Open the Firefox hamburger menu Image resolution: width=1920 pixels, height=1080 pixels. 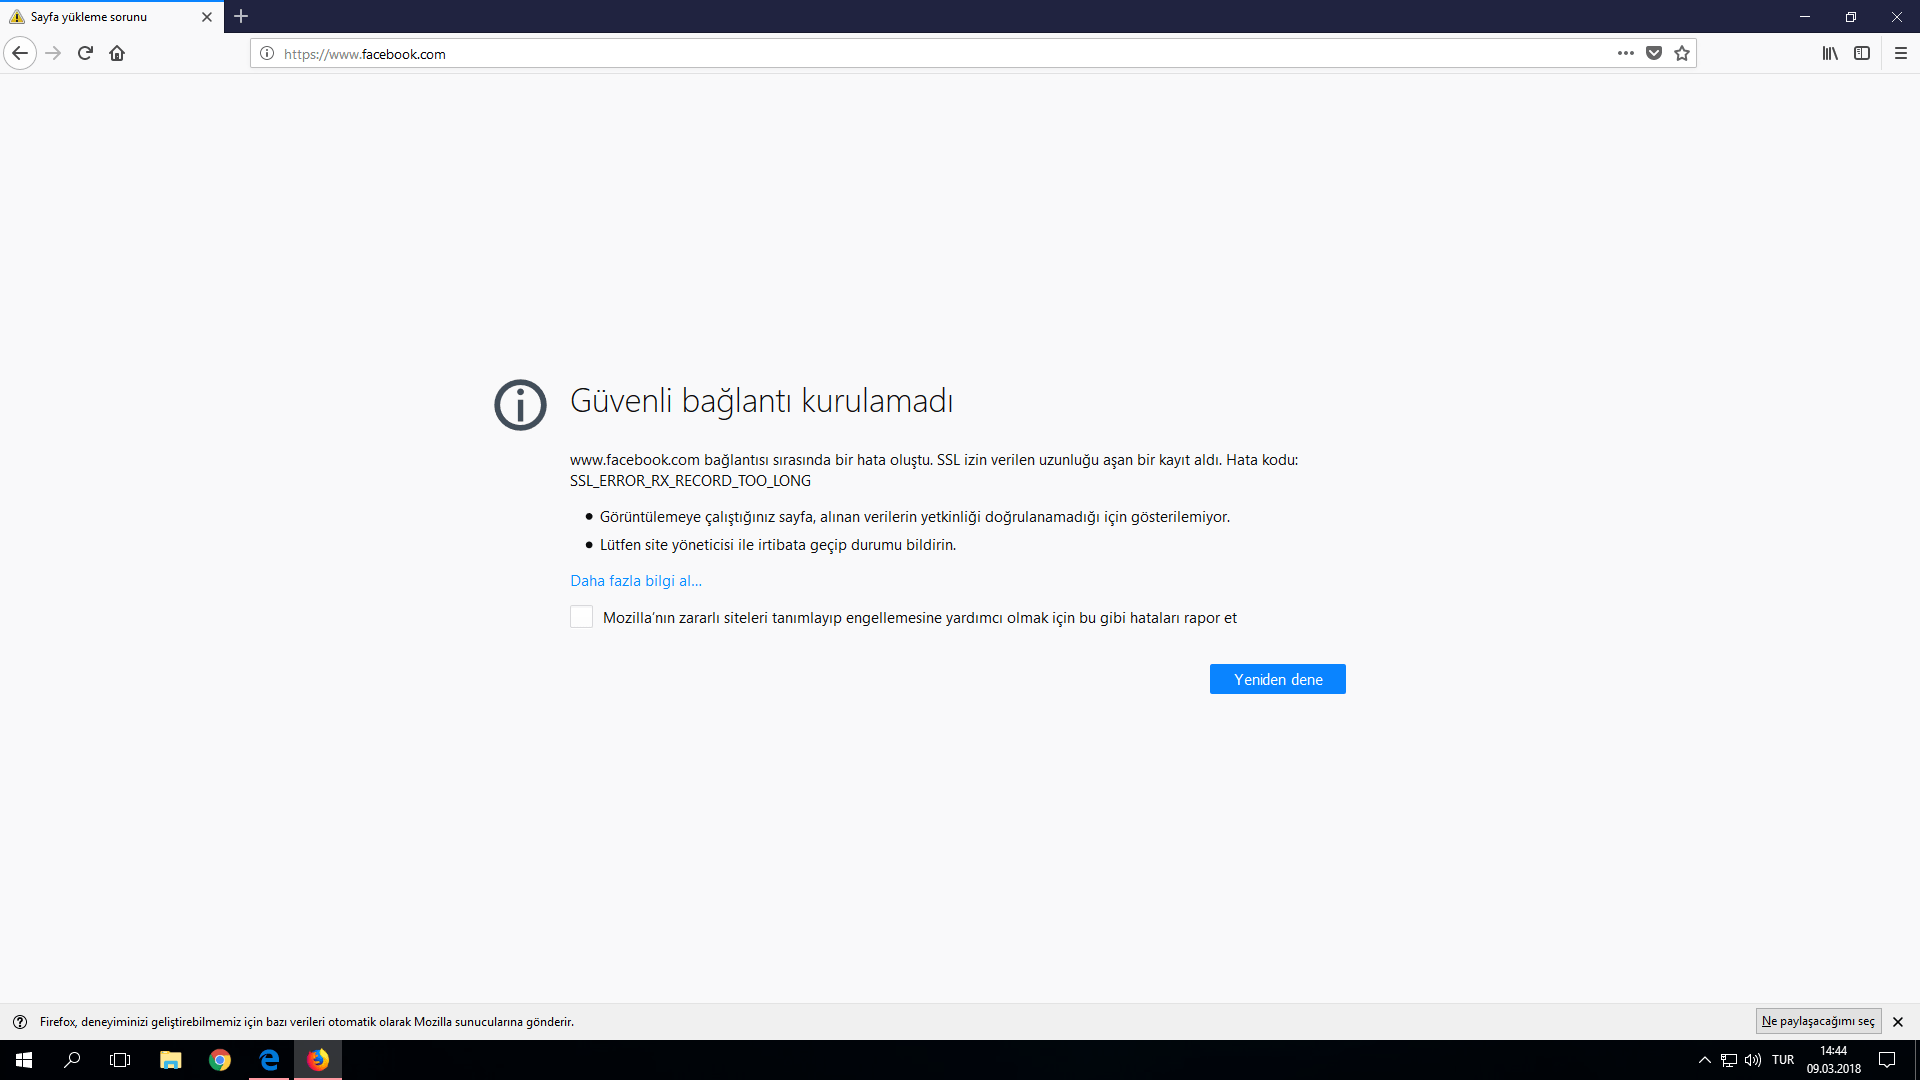pyautogui.click(x=1901, y=53)
